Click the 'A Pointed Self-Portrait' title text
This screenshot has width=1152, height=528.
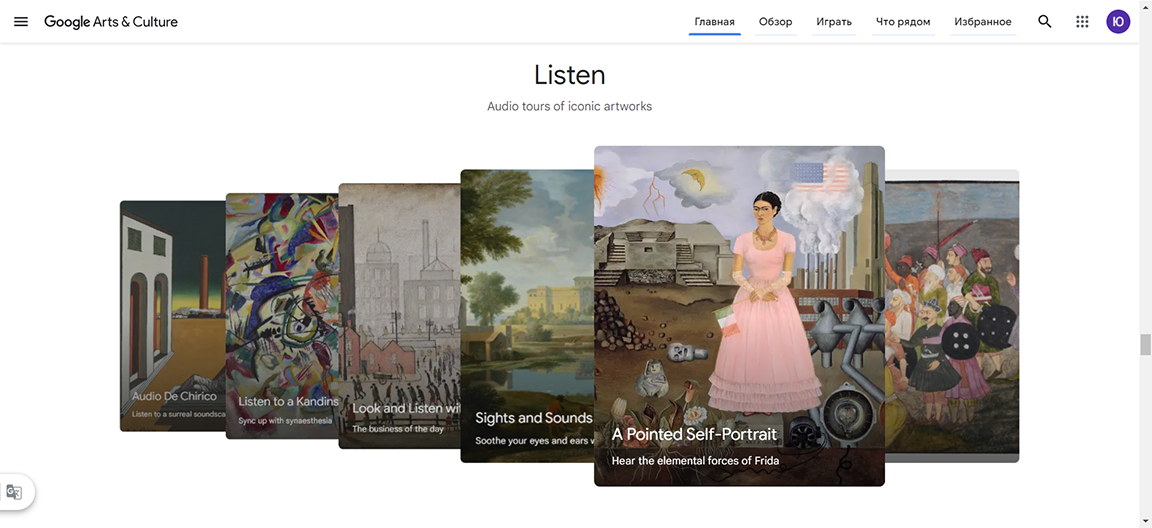click(694, 434)
